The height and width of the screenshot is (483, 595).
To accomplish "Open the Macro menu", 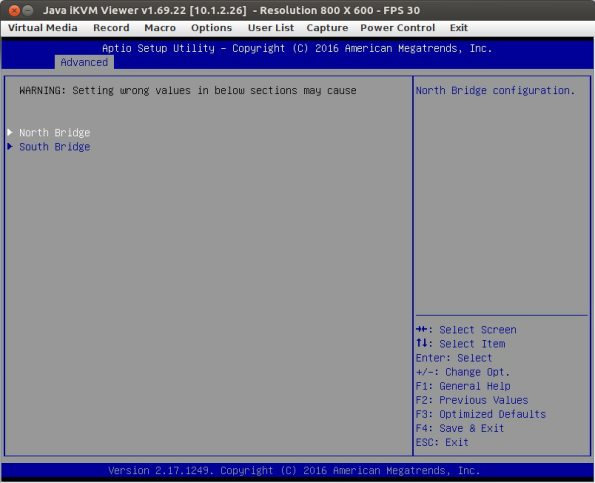I will point(160,28).
